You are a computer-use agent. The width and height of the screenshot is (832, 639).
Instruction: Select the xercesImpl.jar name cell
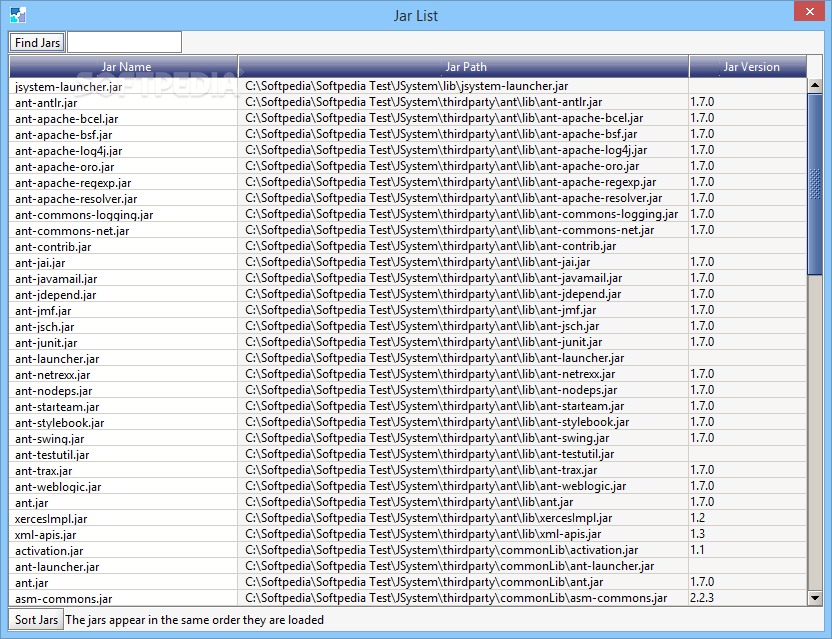tap(124, 518)
